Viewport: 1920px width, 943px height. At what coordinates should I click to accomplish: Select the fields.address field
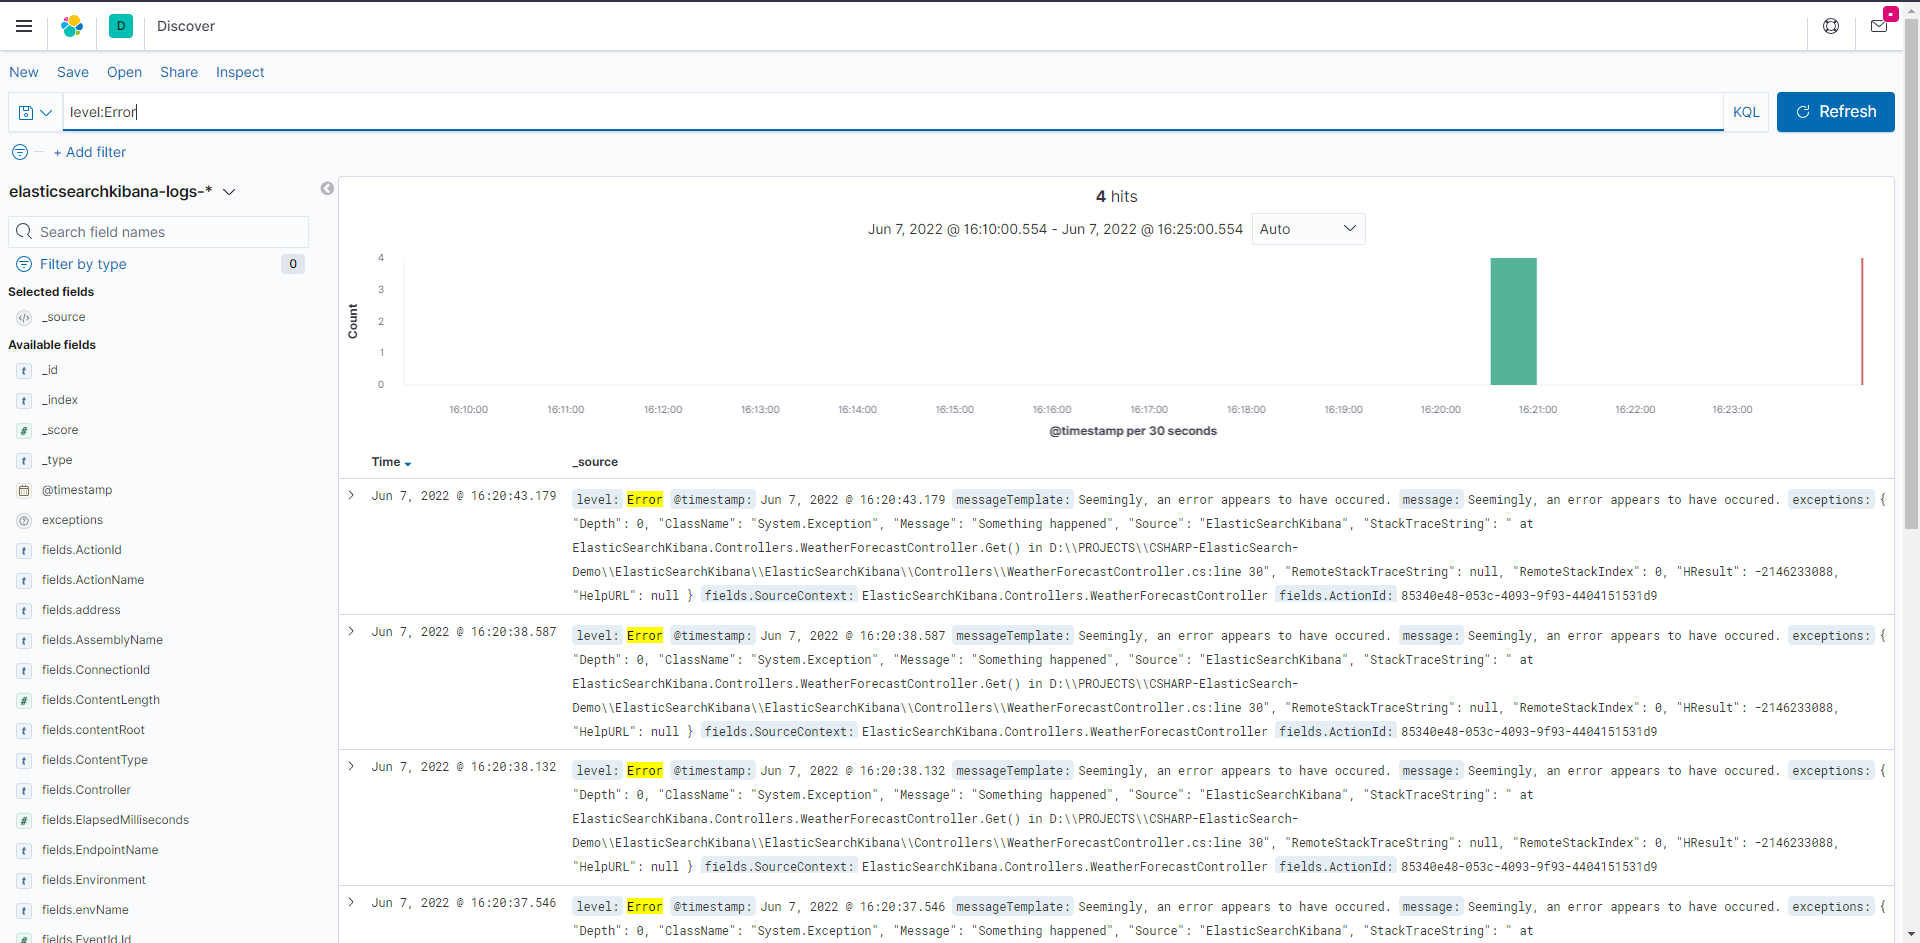click(81, 610)
